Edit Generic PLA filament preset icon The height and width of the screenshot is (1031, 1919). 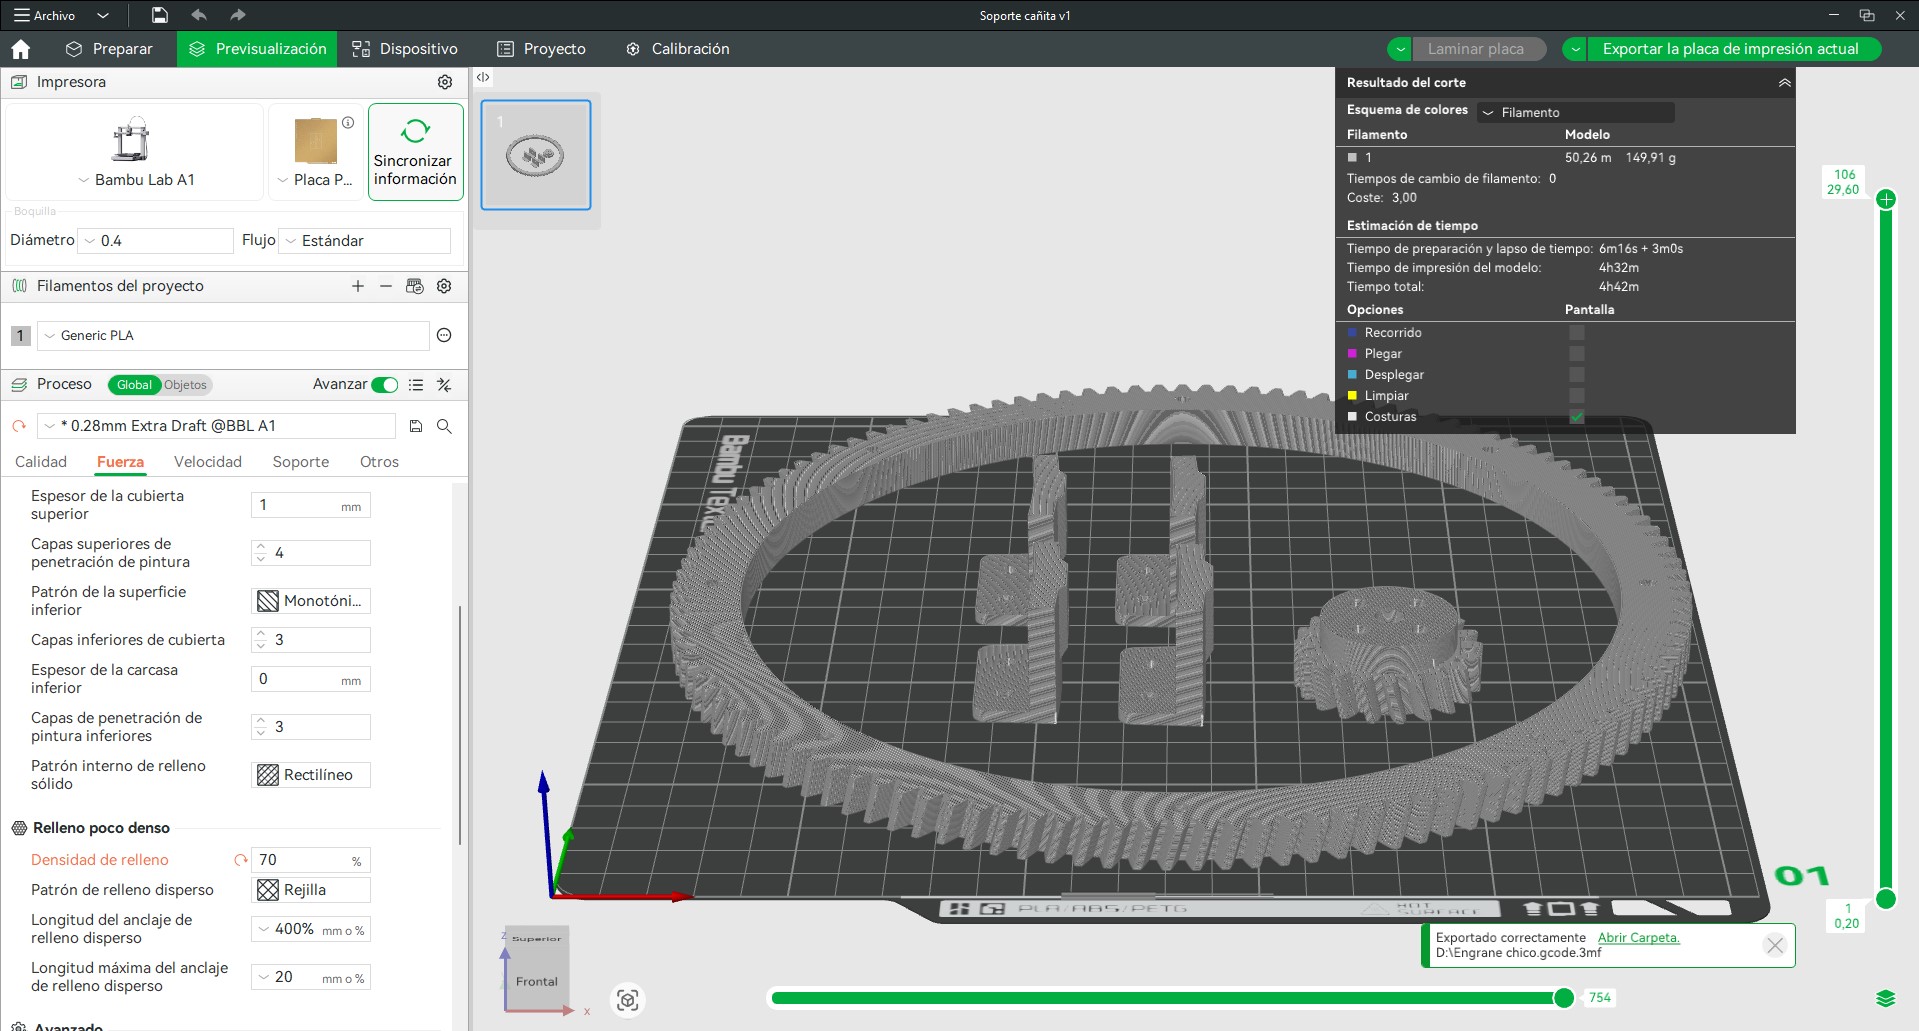pyautogui.click(x=444, y=336)
